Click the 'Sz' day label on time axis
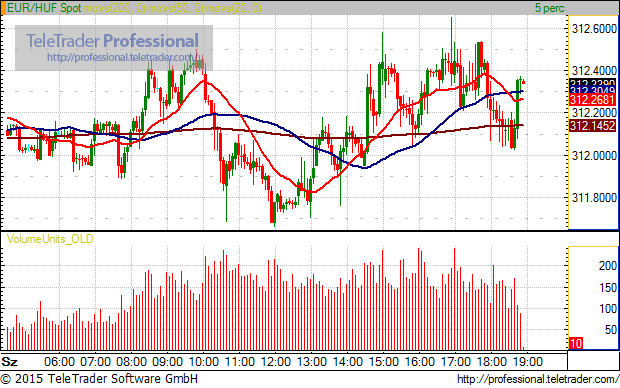This screenshot has width=620, height=388. [9, 362]
